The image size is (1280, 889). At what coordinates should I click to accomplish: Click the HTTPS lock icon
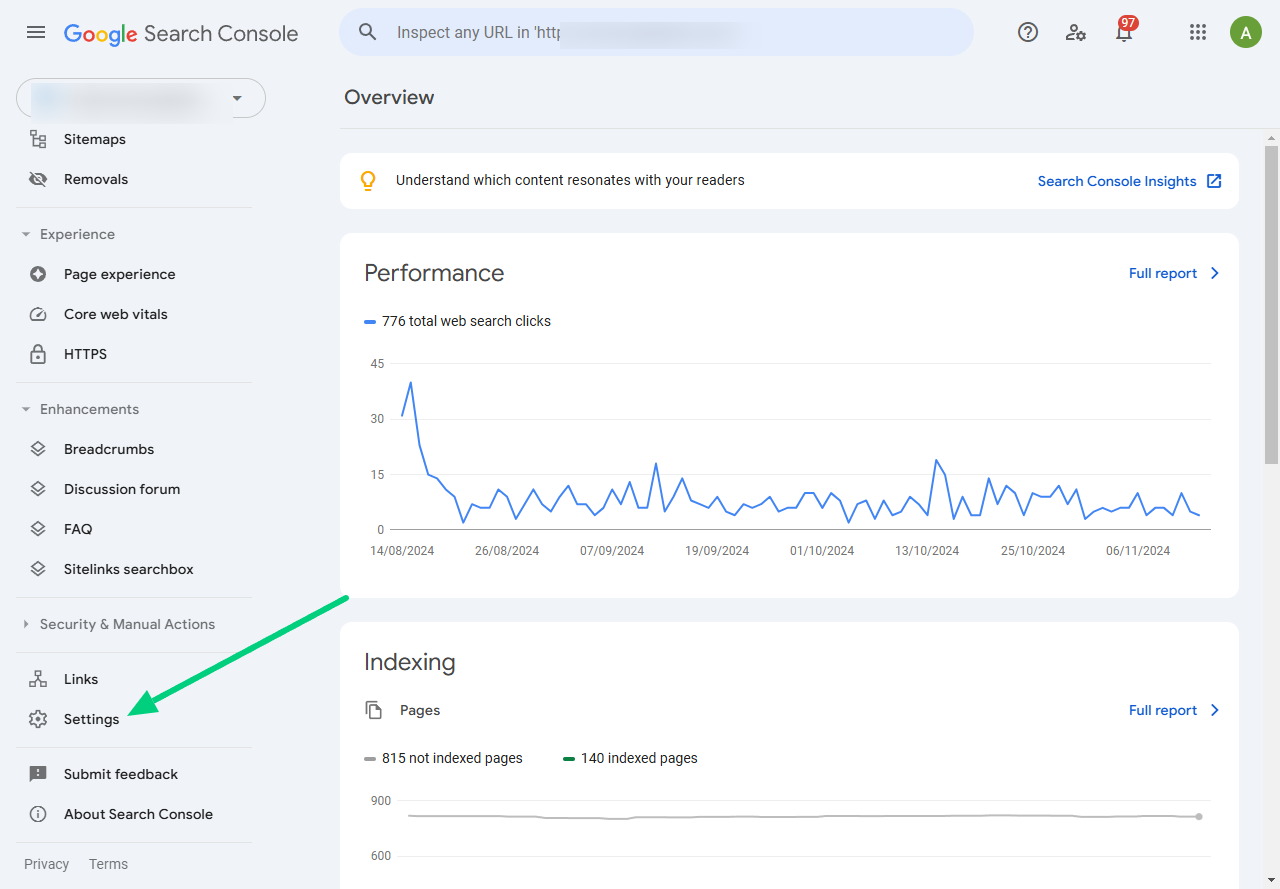pos(38,354)
